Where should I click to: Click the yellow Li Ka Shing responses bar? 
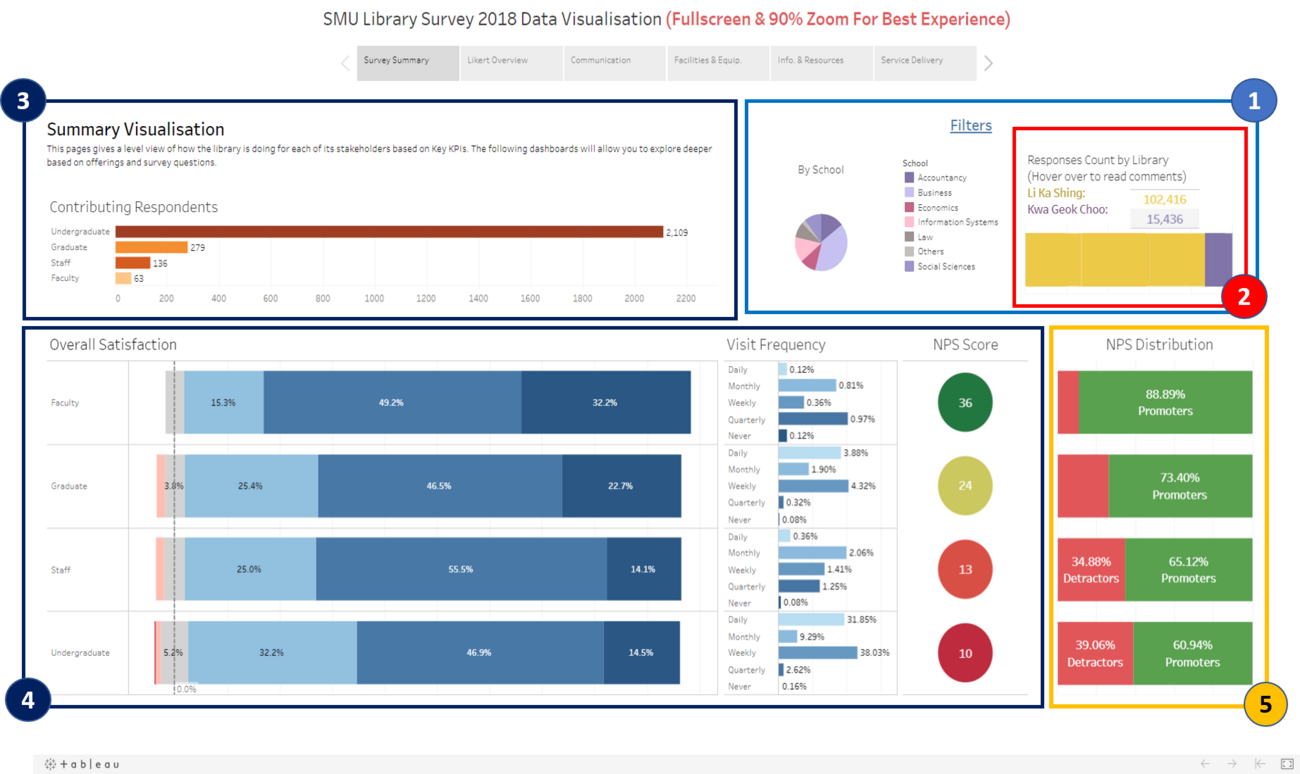(x=1115, y=260)
